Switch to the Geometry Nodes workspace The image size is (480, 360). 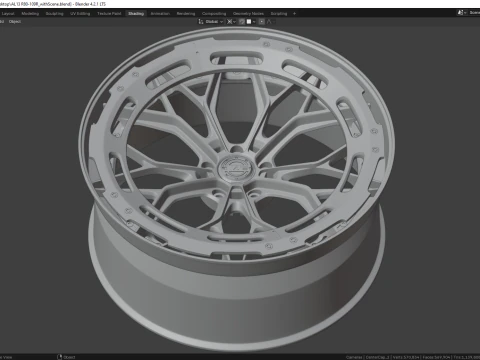click(248, 14)
